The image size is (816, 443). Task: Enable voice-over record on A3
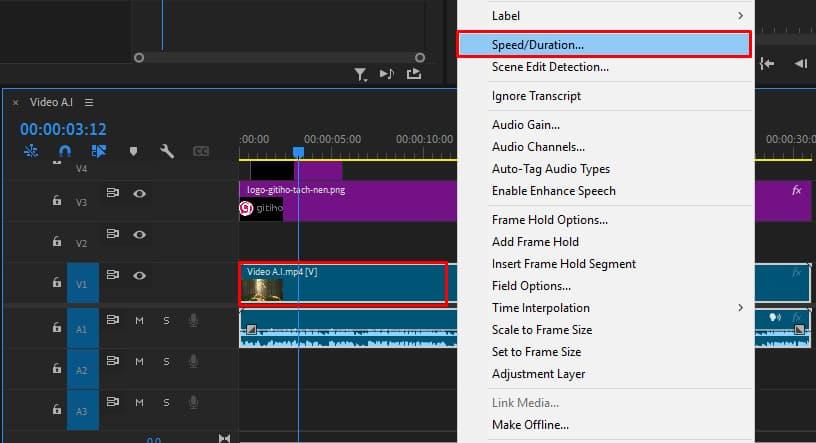[193, 402]
